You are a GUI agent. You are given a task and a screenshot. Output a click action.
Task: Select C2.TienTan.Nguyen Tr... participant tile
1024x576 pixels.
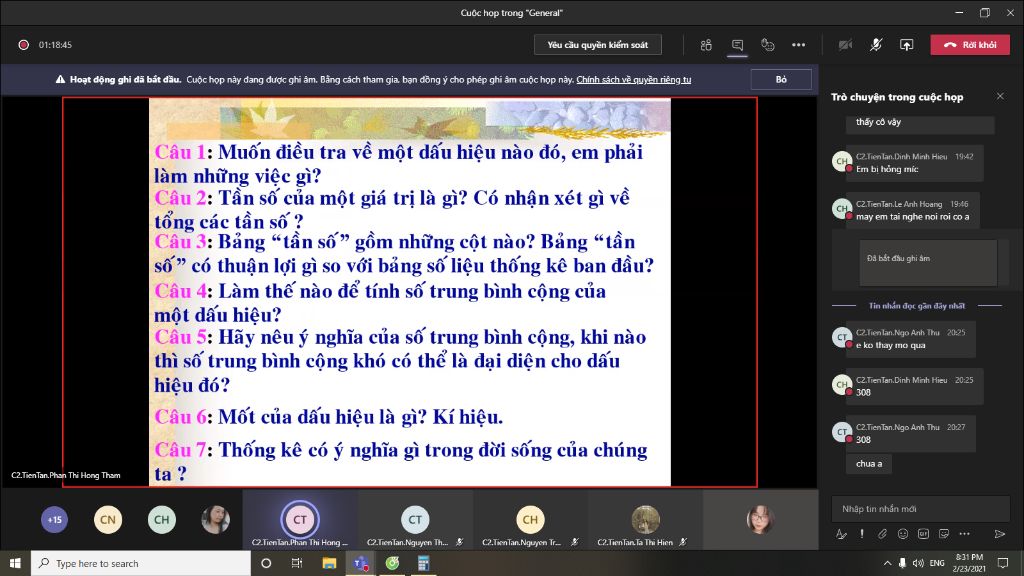pyautogui.click(x=530, y=520)
